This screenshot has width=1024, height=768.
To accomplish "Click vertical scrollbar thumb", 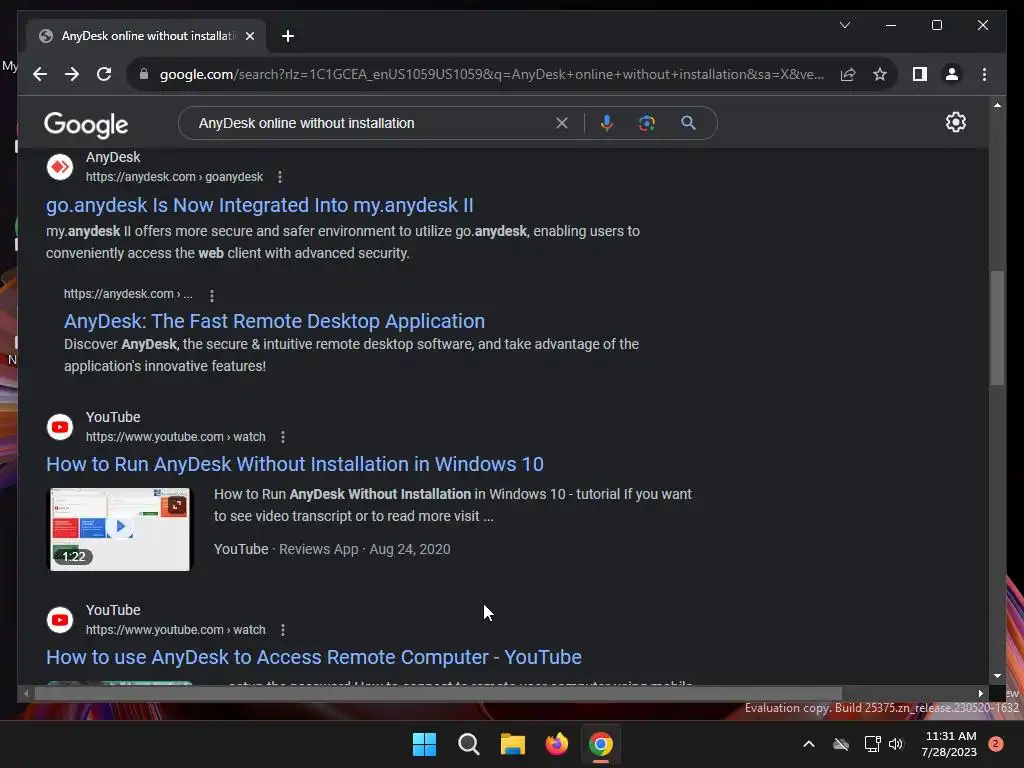I will [x=997, y=328].
